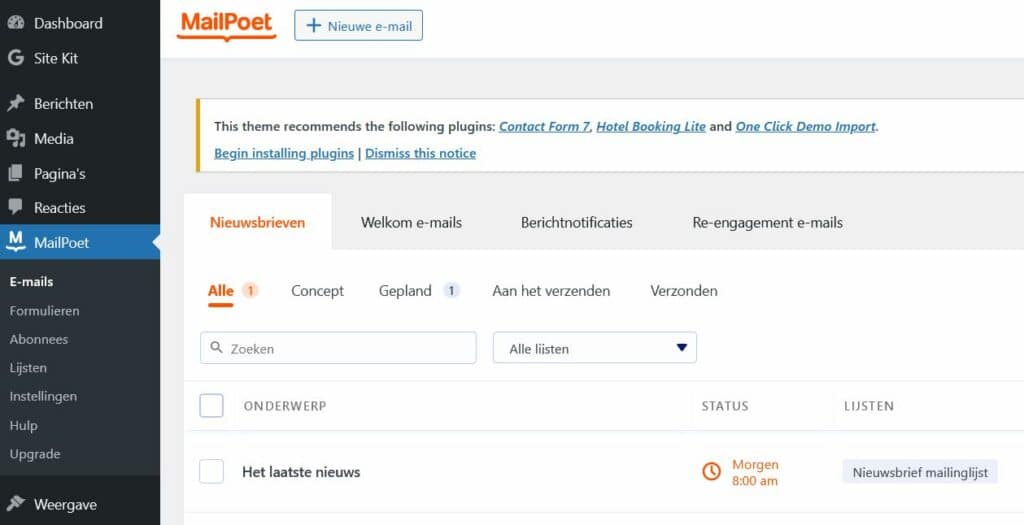Open Abonnees in the MailPoet submenu
The image size is (1024, 525).
tap(39, 339)
